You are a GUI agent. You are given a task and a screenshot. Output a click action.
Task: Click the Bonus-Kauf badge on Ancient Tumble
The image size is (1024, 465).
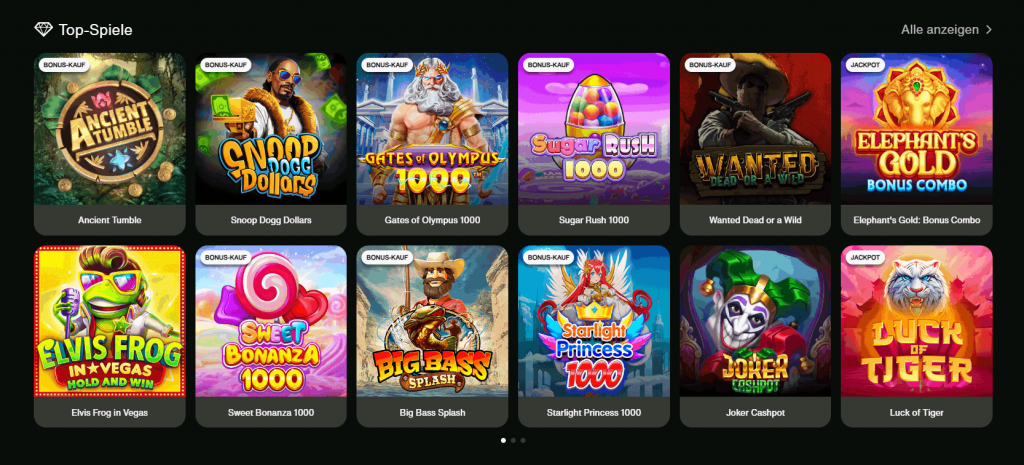click(63, 65)
